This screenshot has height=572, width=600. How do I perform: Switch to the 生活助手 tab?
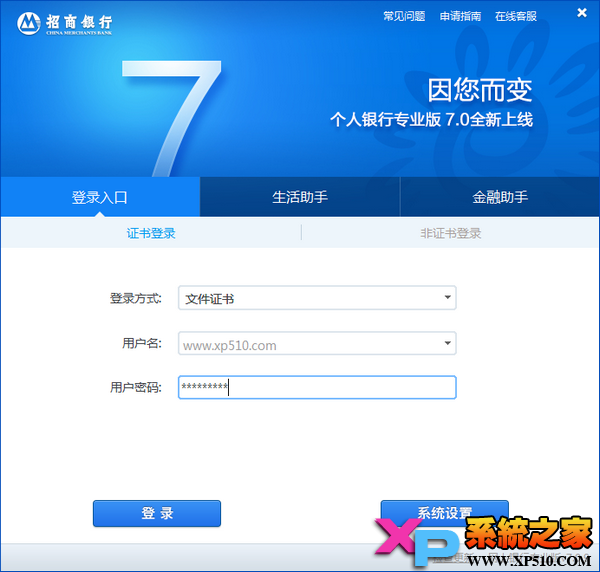tap(300, 197)
